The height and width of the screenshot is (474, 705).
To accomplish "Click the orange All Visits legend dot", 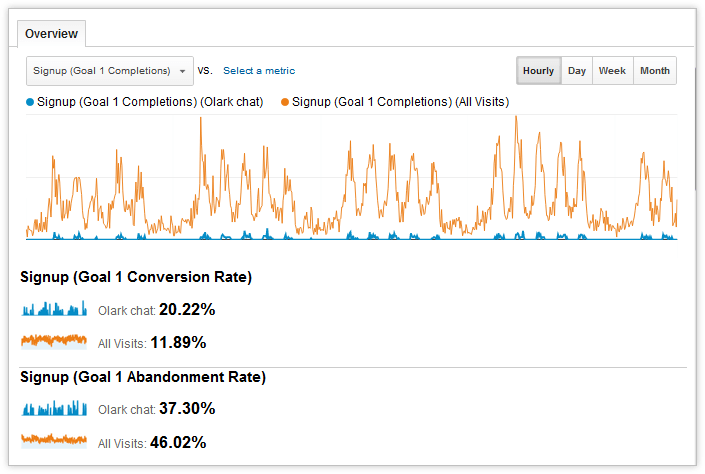I will point(285,102).
